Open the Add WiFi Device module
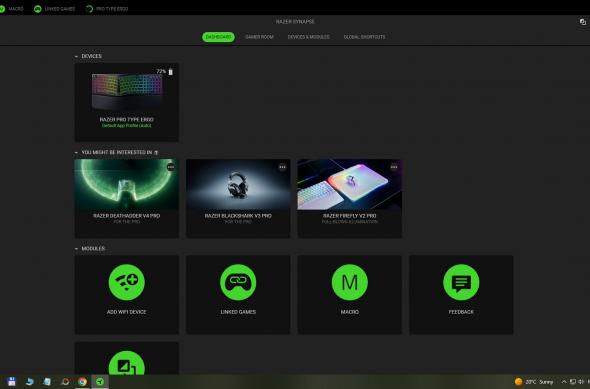The width and height of the screenshot is (590, 389). point(126,295)
